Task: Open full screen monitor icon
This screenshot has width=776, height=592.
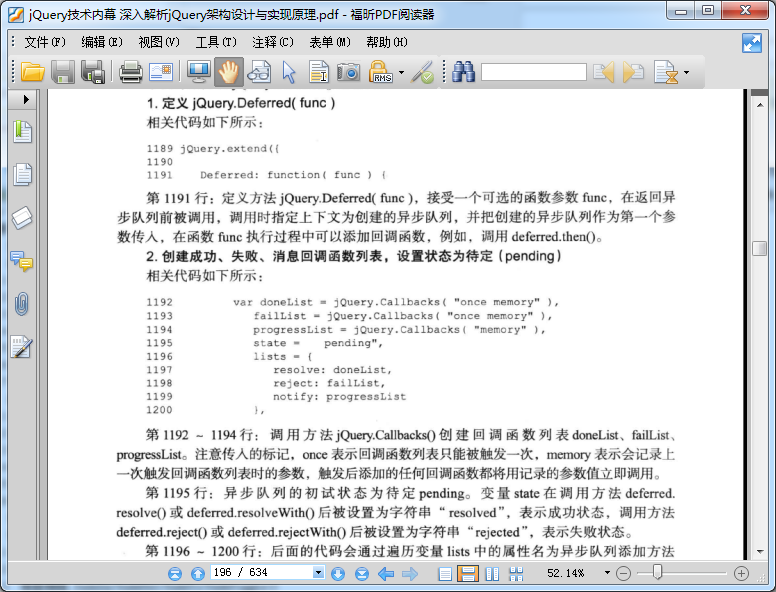Action: pyautogui.click(x=198, y=72)
